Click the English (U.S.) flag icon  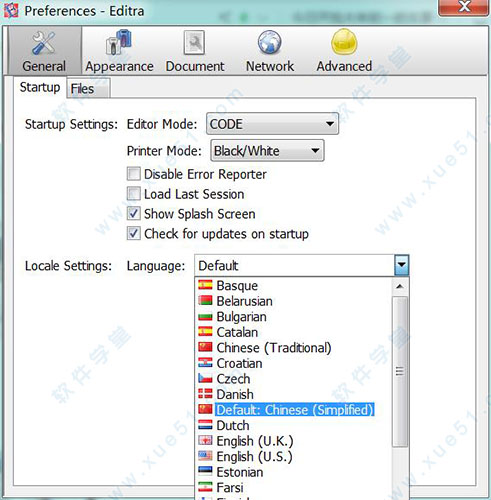(x=205, y=456)
